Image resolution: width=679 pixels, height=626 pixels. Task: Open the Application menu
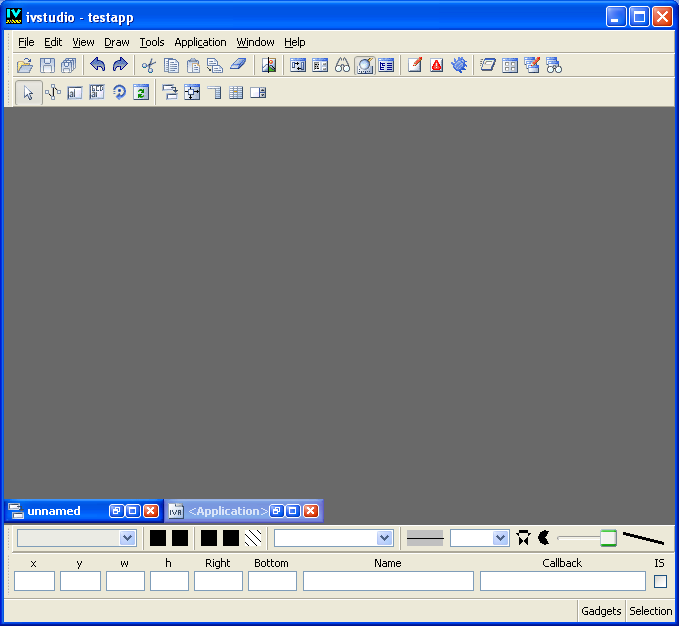200,42
